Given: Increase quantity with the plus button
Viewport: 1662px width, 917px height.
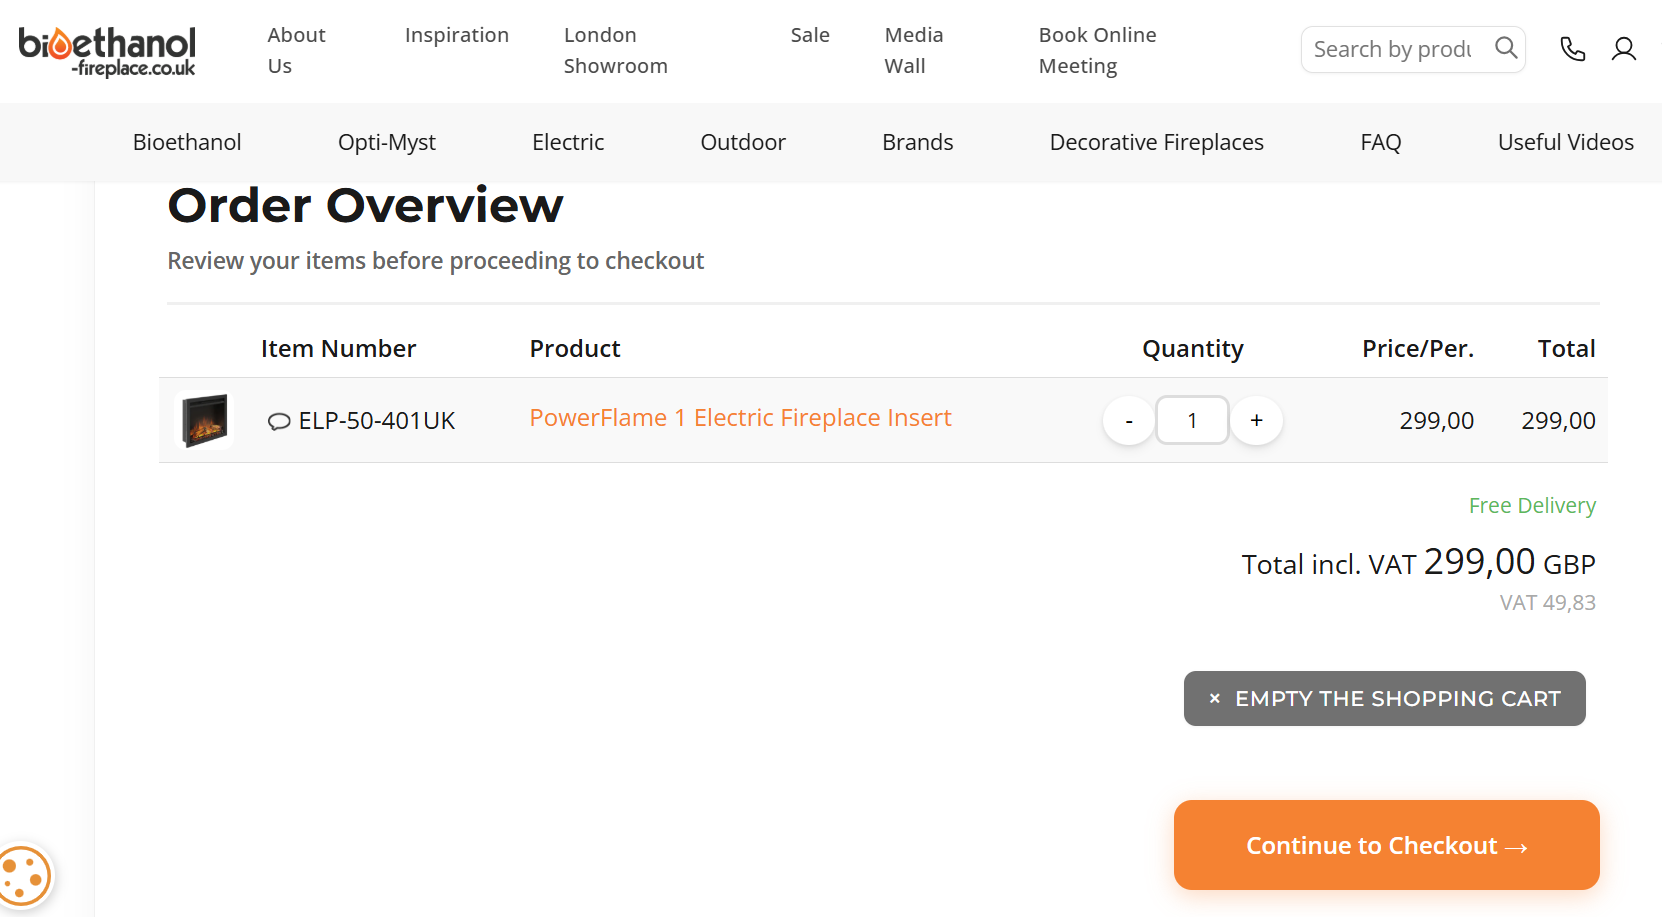Looking at the screenshot, I should pyautogui.click(x=1256, y=421).
